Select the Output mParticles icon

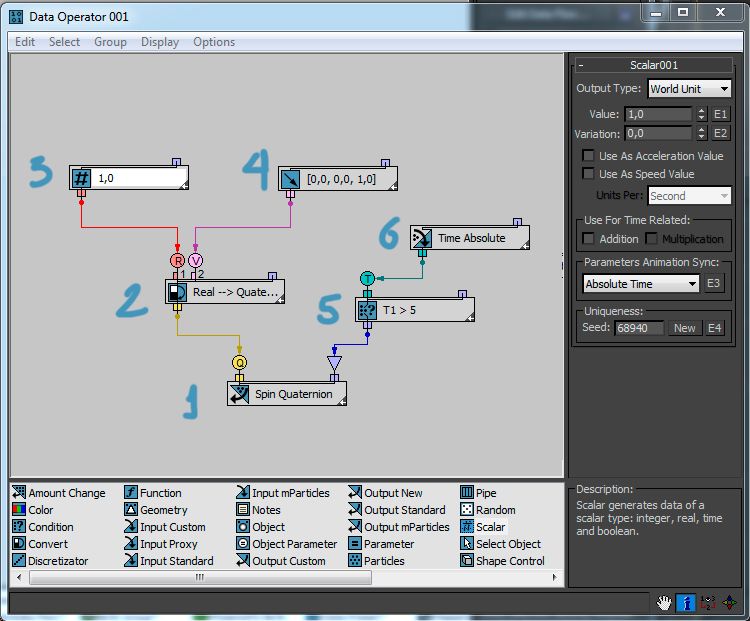click(355, 526)
